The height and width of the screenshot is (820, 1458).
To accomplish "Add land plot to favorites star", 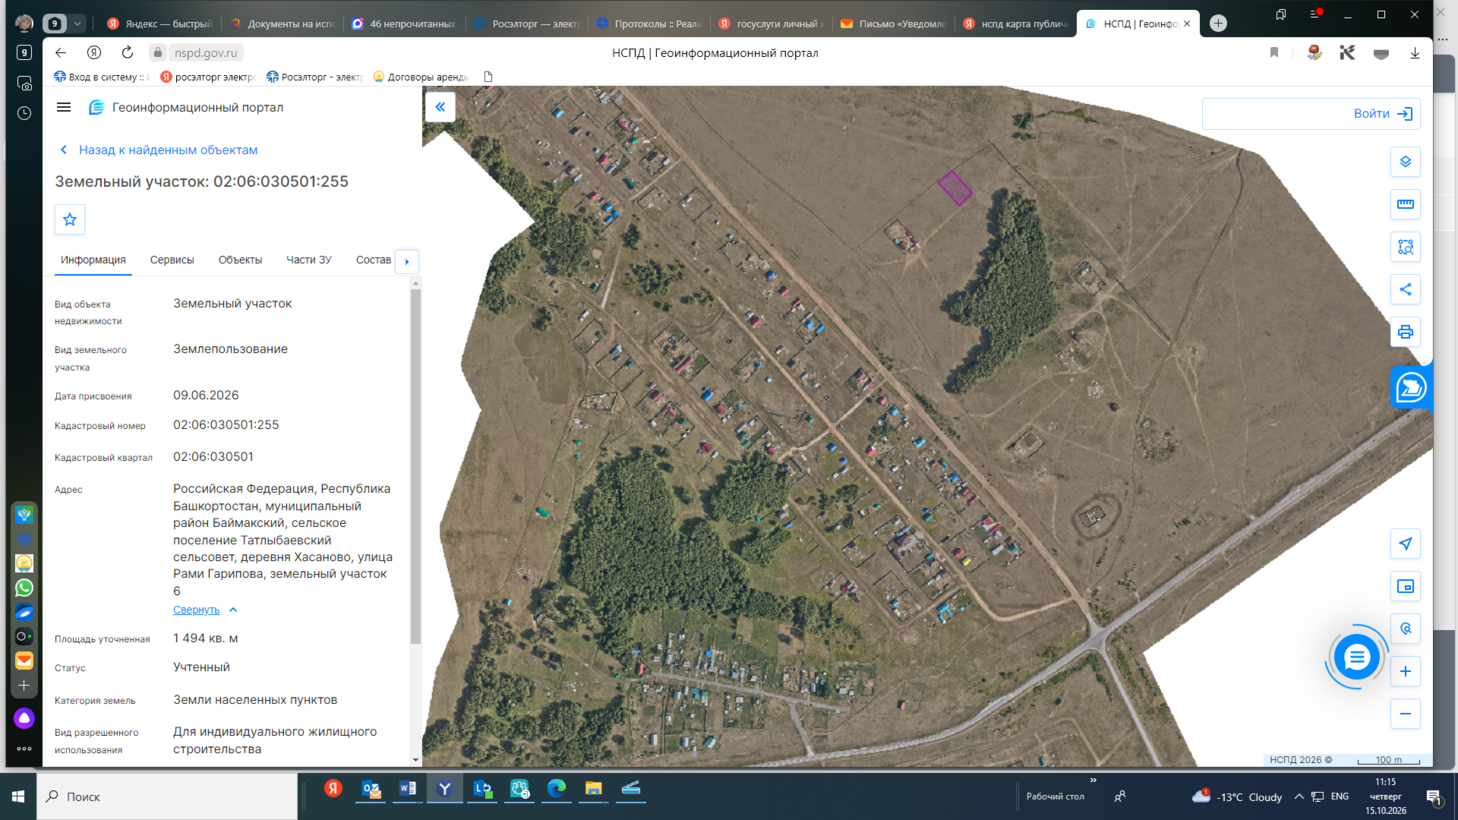I will coord(70,220).
